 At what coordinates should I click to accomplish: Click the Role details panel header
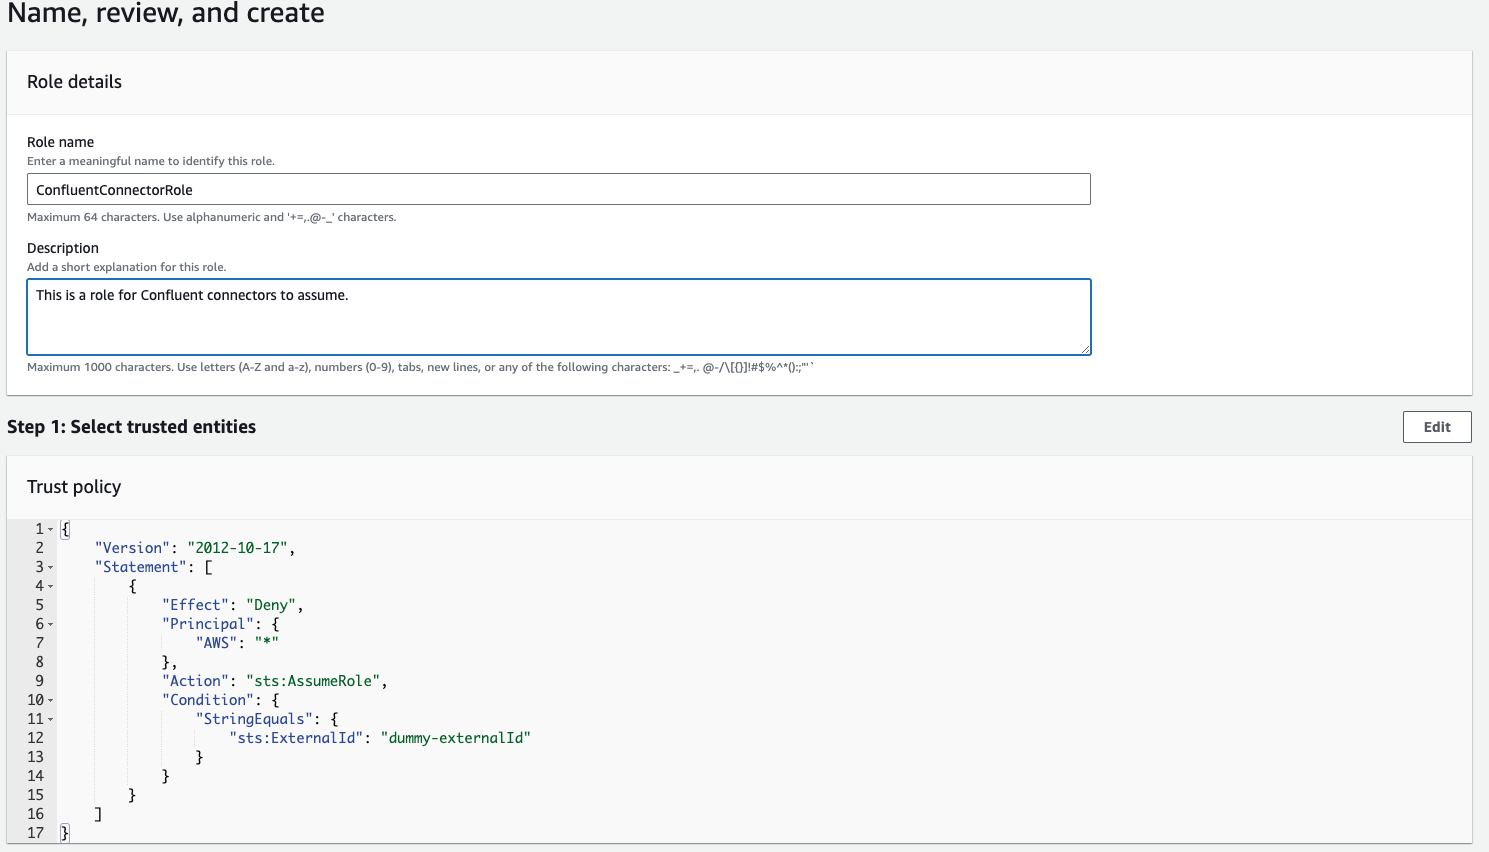click(74, 82)
